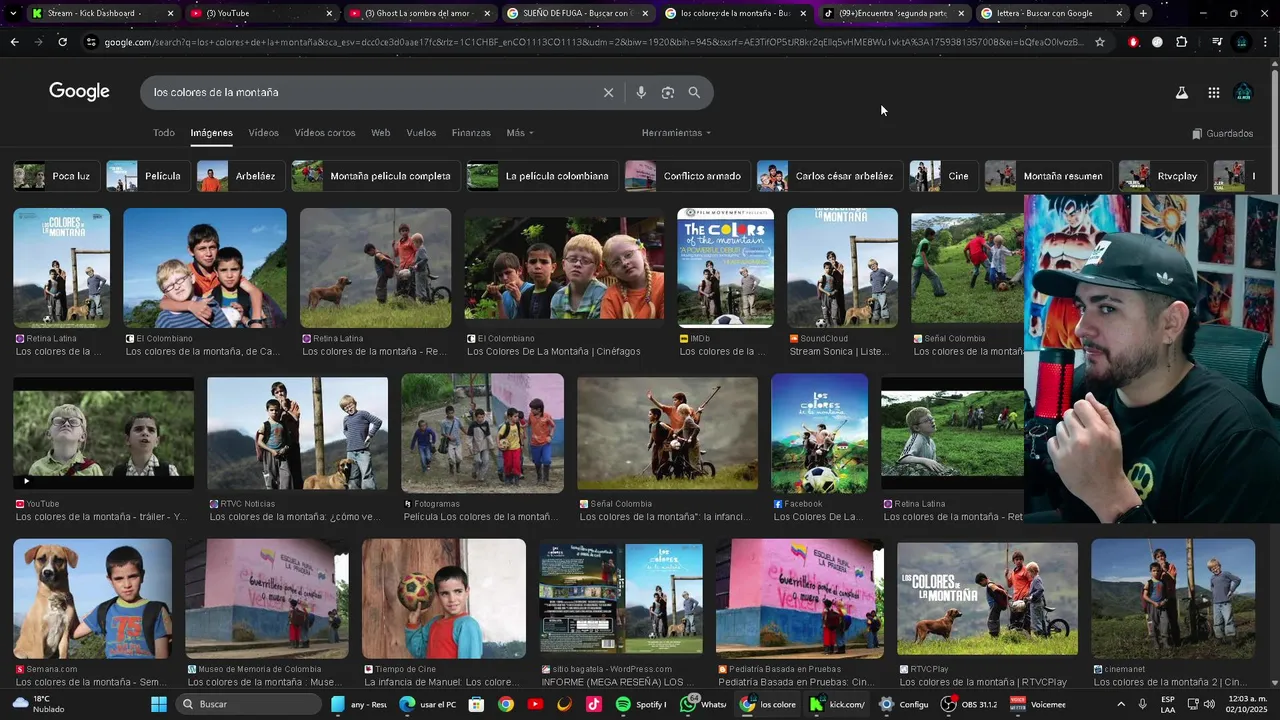Open the Más dropdown menu
Viewport: 1280px width, 720px height.
(x=520, y=133)
